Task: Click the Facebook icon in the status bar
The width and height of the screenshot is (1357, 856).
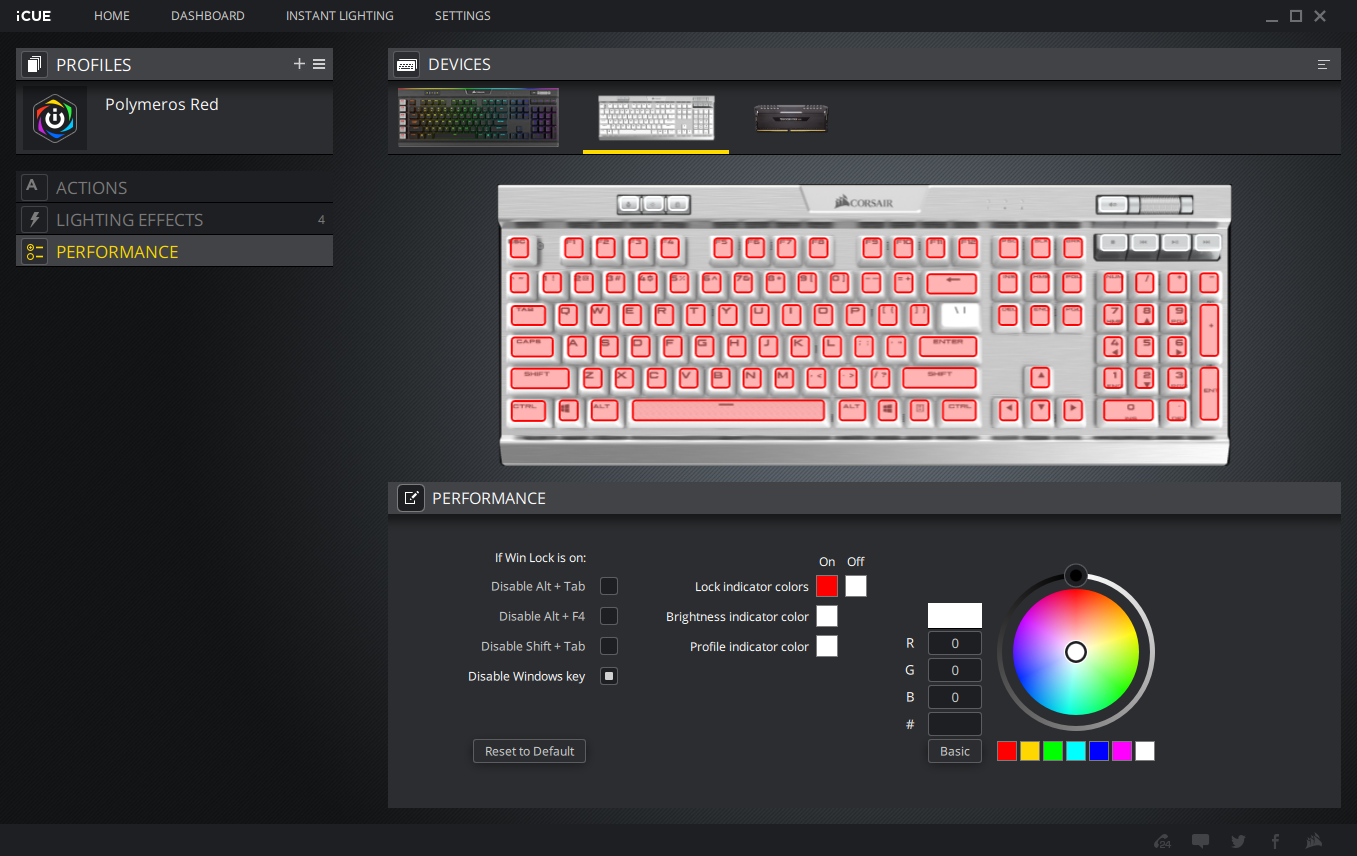Action: pos(1275,841)
